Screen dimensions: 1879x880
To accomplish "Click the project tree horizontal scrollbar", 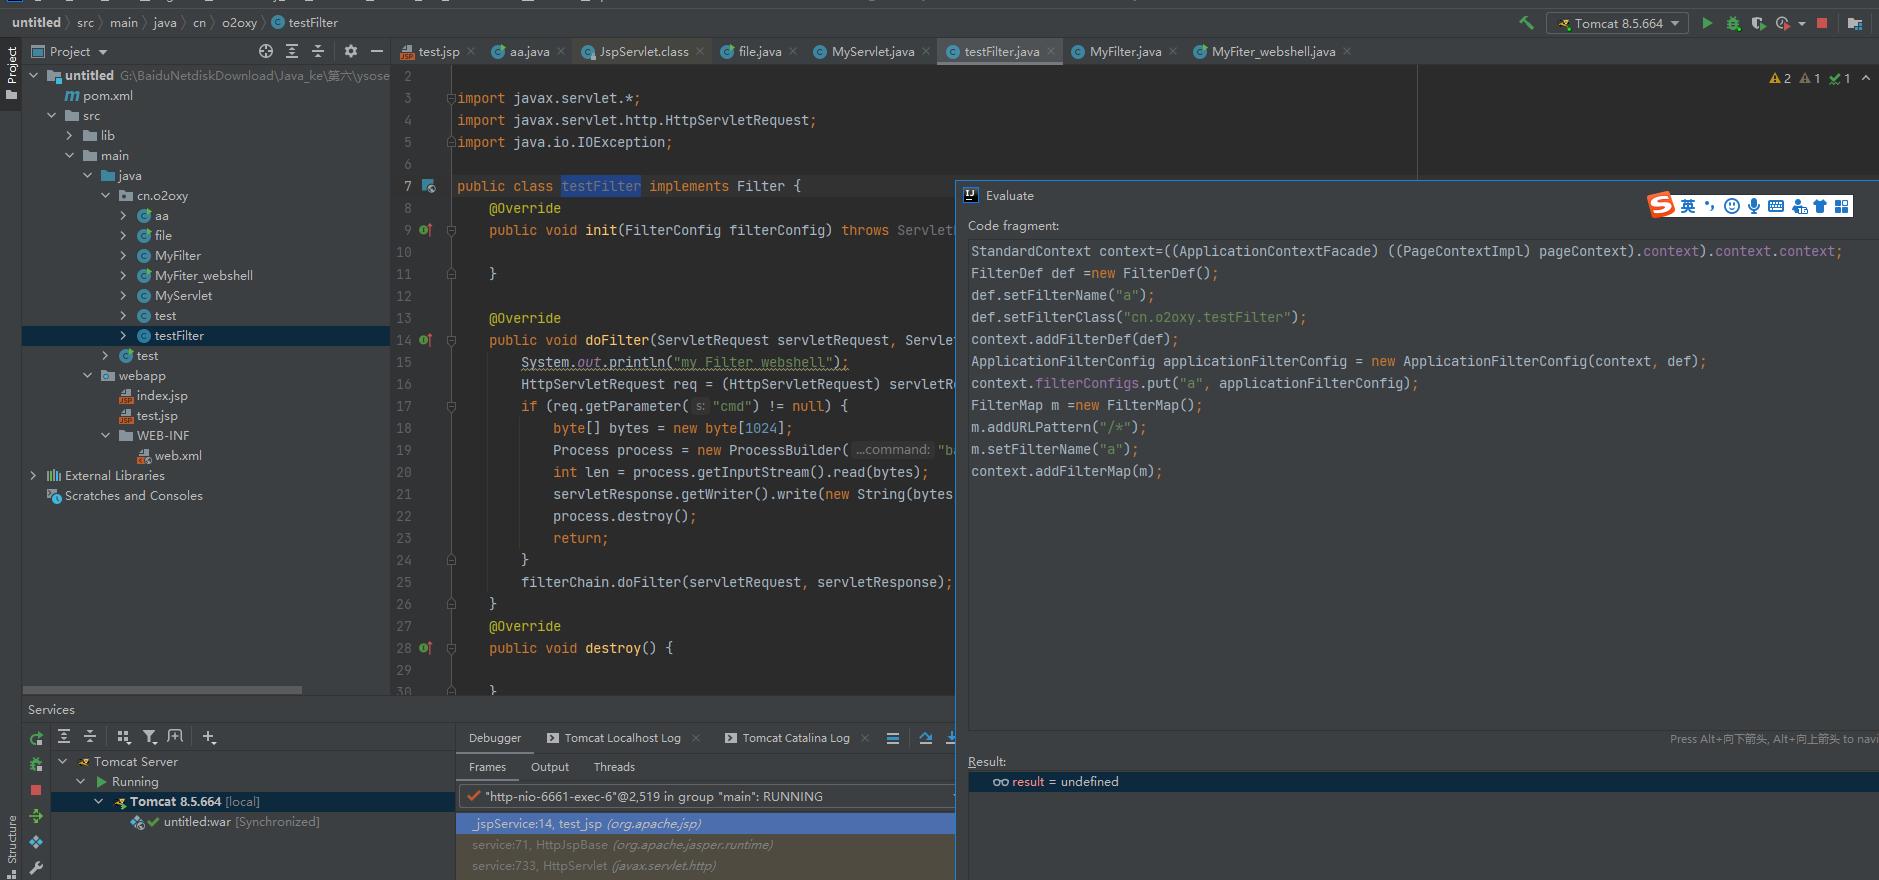I will point(163,690).
